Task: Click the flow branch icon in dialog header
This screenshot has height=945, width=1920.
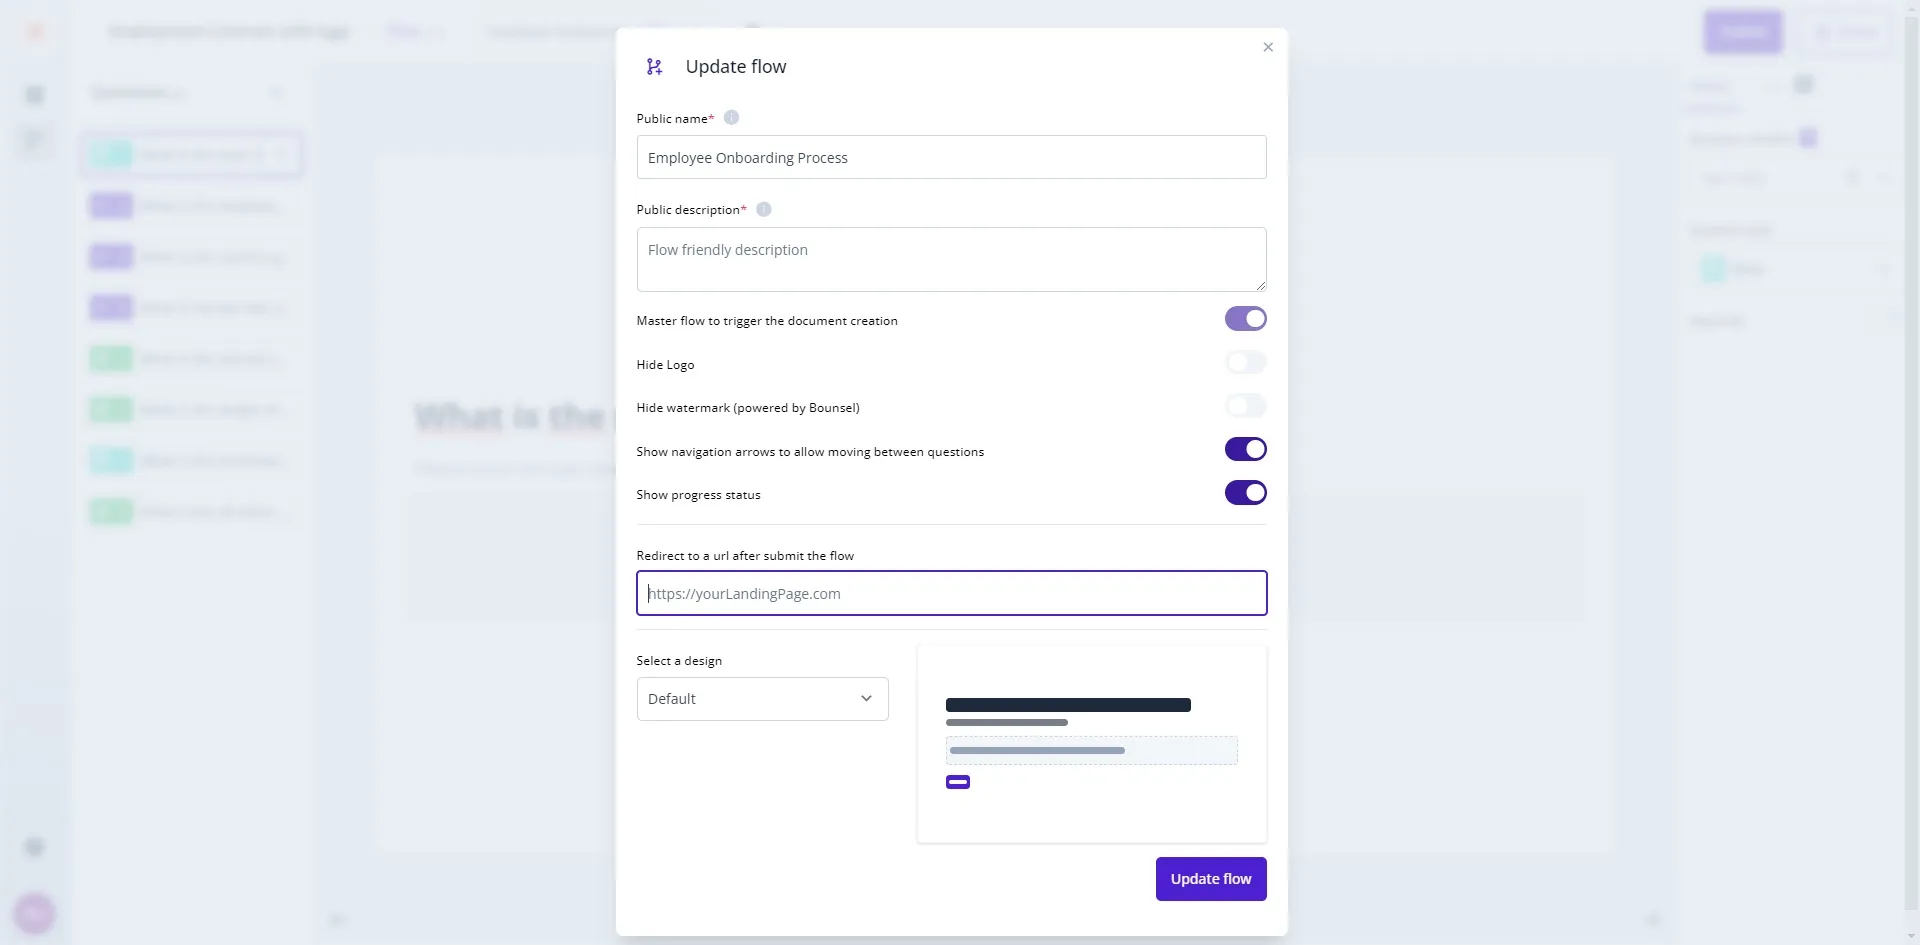Action: [x=655, y=67]
